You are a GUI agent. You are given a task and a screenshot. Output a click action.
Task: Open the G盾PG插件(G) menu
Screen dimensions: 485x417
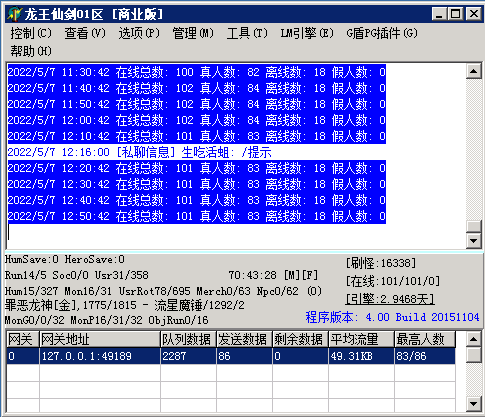(382, 33)
